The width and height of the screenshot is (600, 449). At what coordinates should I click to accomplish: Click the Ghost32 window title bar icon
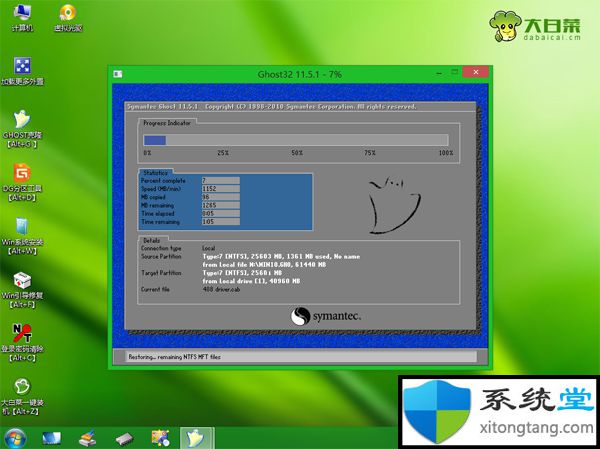click(118, 74)
